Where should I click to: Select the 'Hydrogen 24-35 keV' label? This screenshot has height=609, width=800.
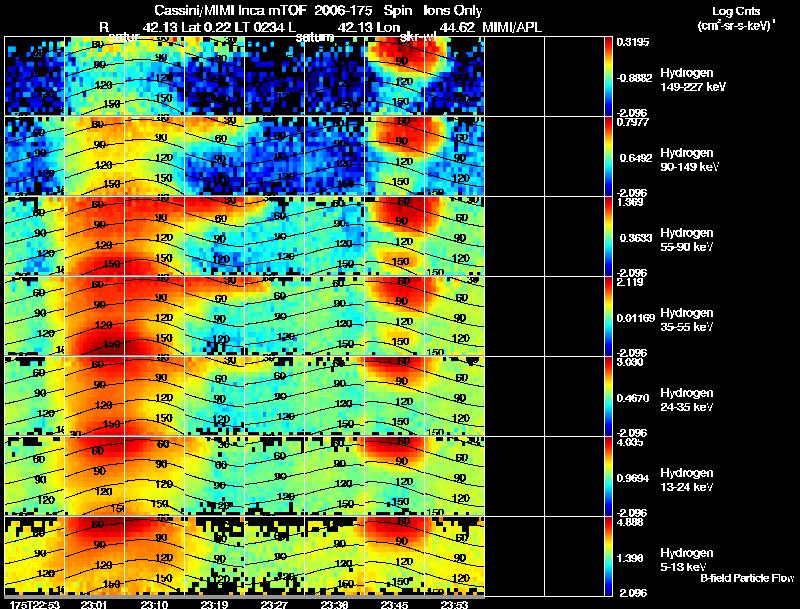click(x=687, y=400)
